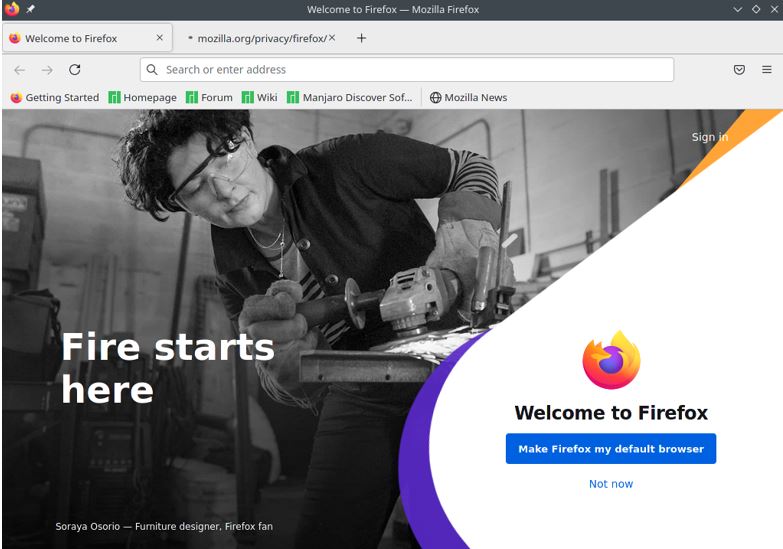This screenshot has height=549, width=783.
Task: Click the search magnifier icon in address bar
Action: 152,69
